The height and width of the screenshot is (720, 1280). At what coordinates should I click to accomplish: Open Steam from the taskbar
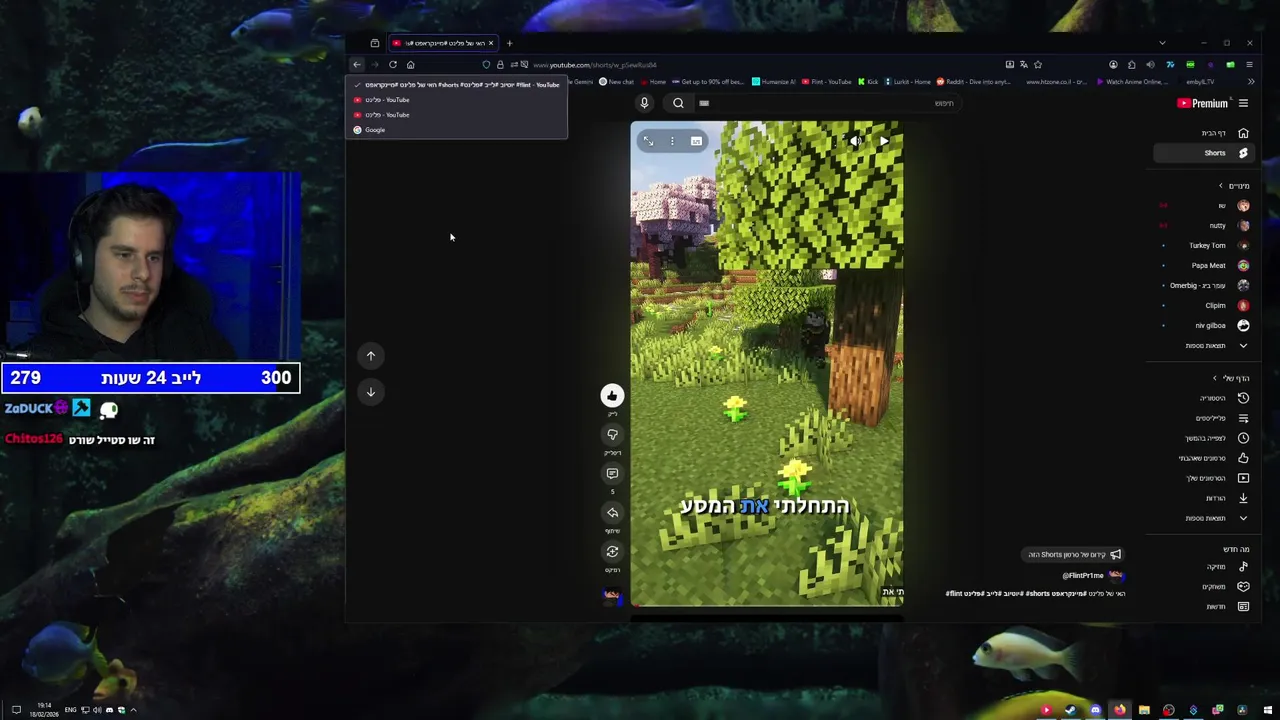pos(1070,710)
